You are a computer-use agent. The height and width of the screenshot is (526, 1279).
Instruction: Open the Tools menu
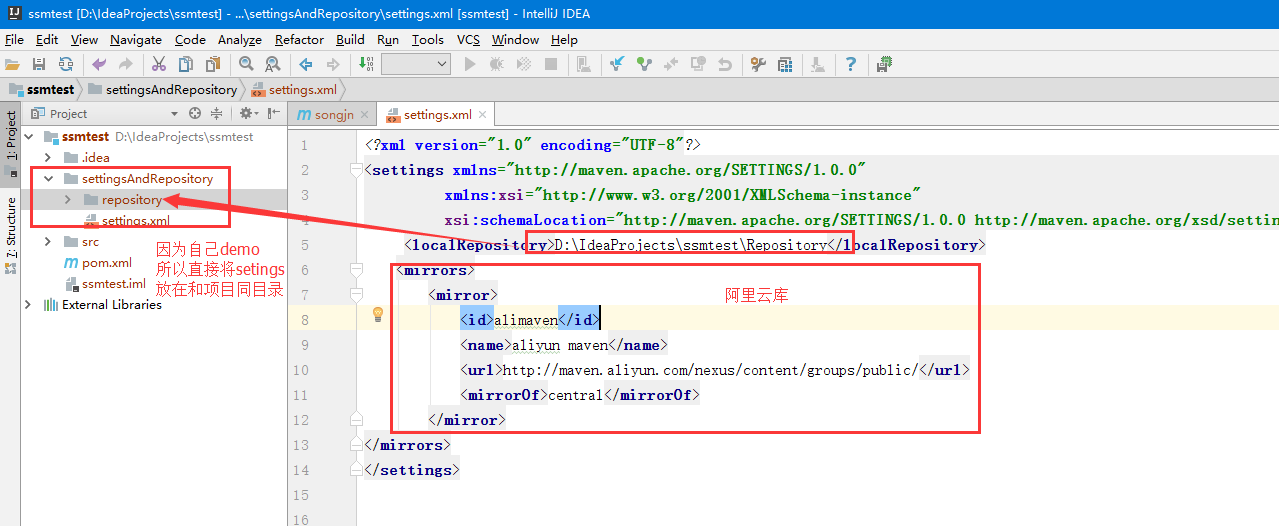428,40
